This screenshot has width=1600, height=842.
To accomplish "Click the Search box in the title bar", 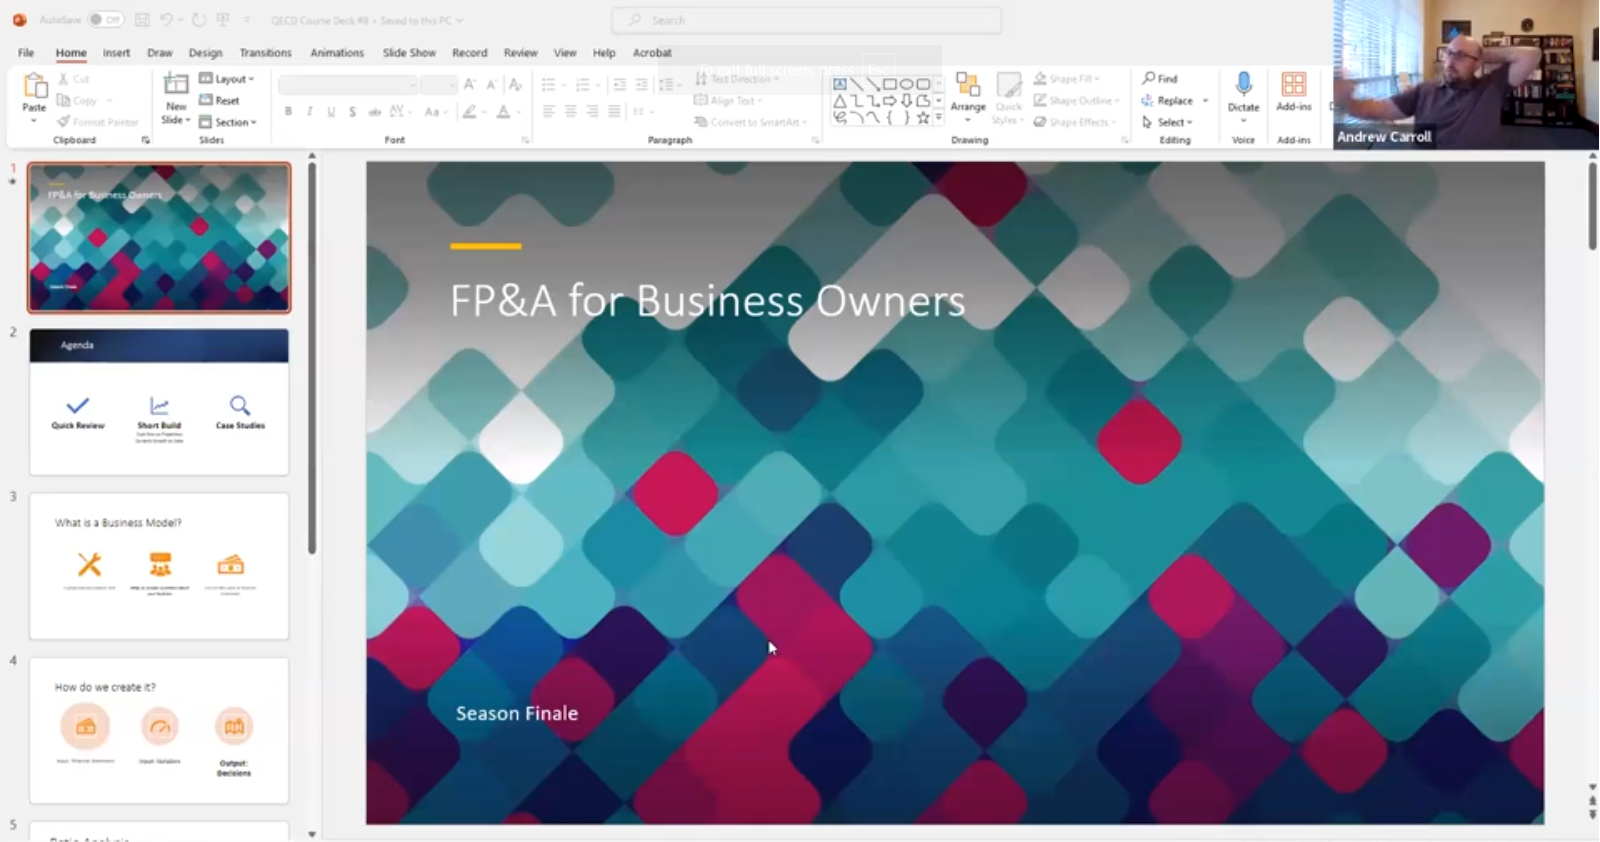I will pos(806,20).
